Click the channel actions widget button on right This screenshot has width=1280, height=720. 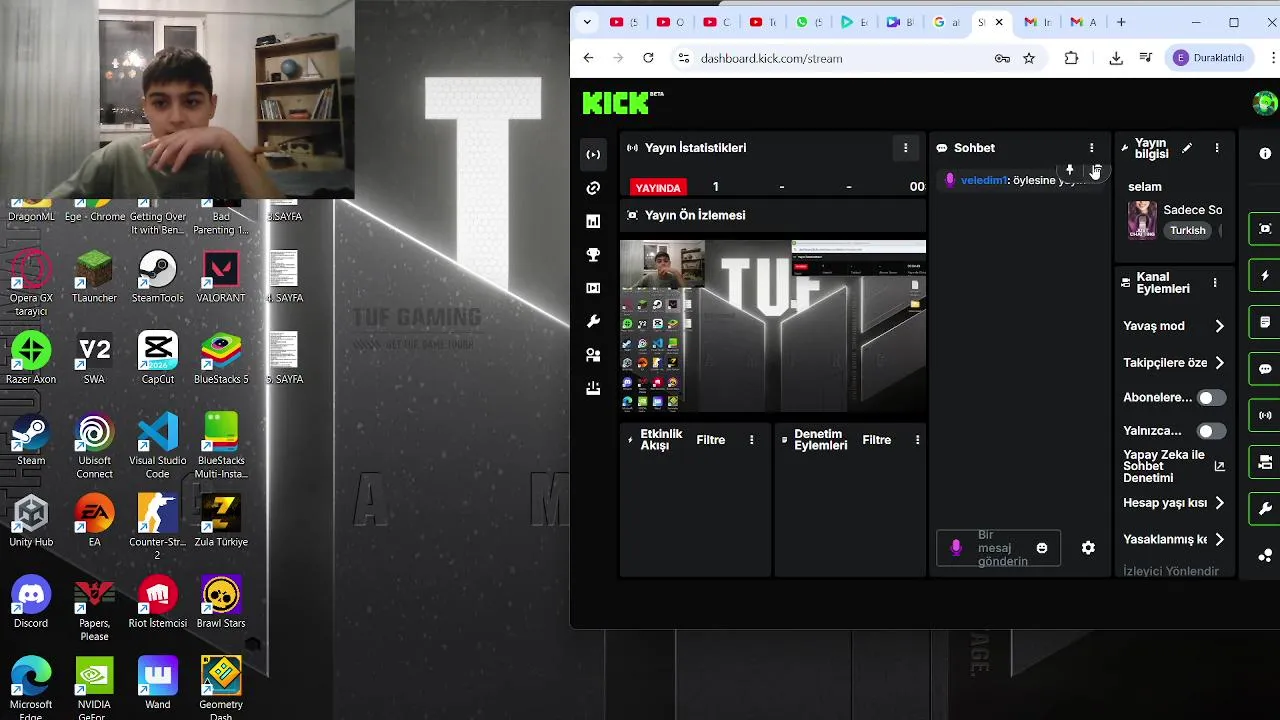click(1265, 462)
